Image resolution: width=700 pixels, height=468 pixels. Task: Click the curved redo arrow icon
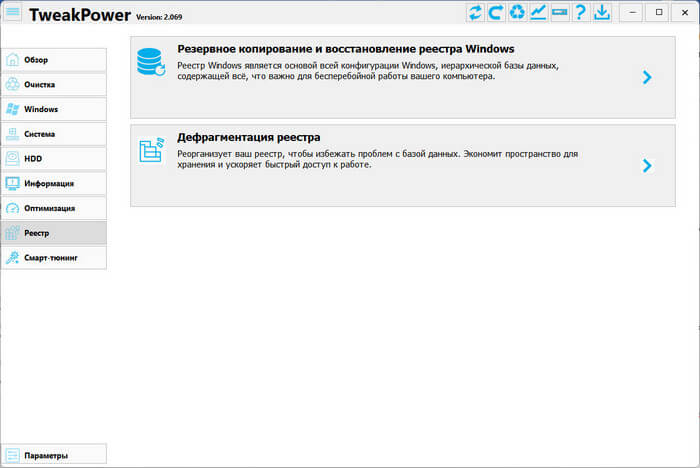(496, 13)
